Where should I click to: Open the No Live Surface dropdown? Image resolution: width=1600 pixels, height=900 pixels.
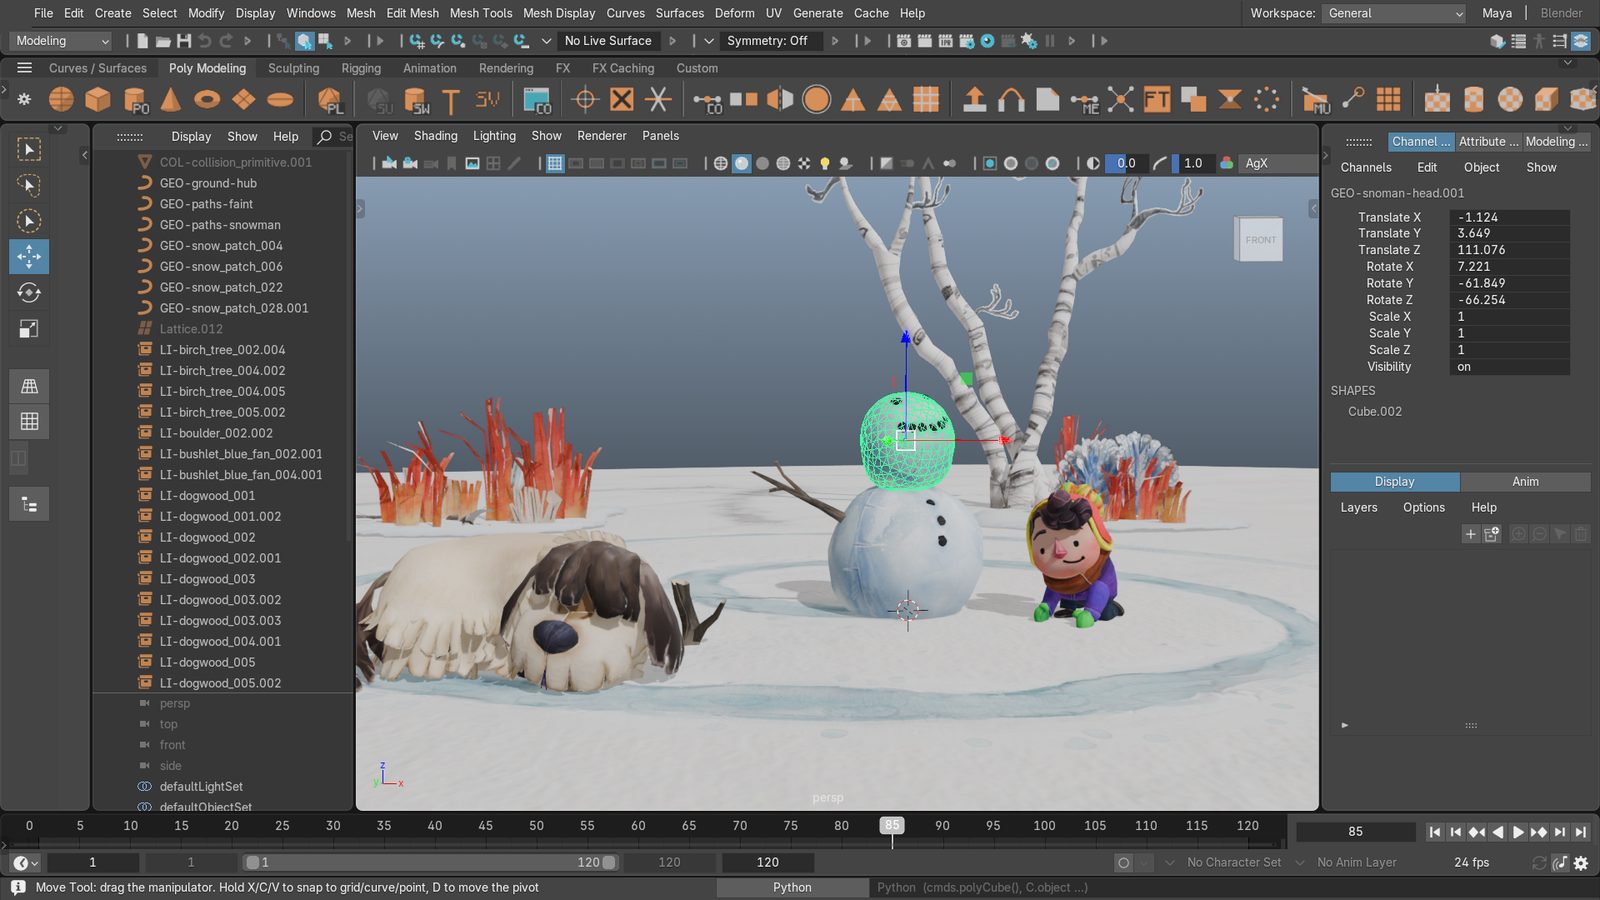[608, 41]
